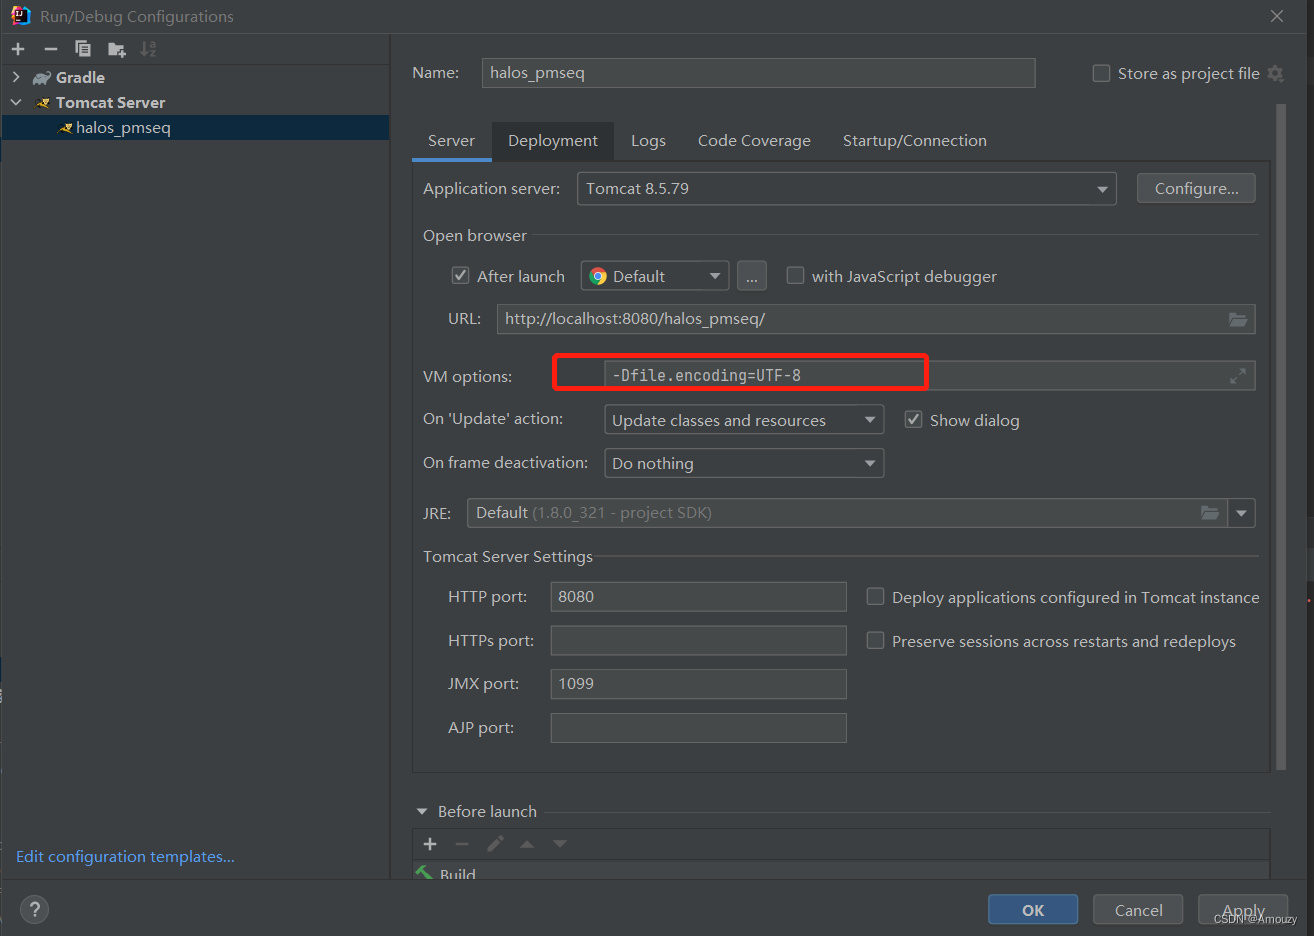Toggle Show dialog checkbox
The height and width of the screenshot is (936, 1314).
coord(913,419)
